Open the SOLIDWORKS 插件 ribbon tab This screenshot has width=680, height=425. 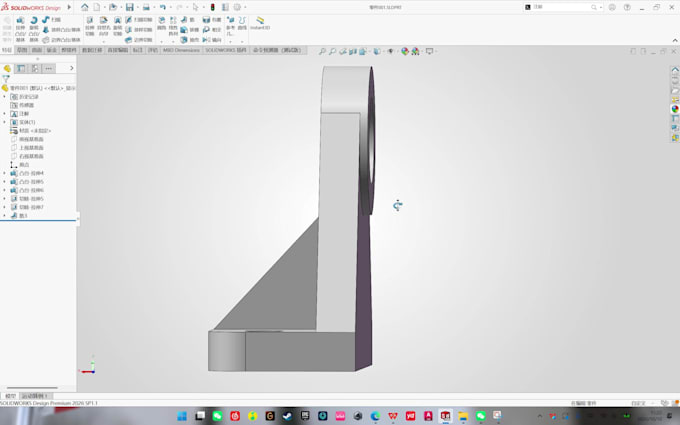(x=226, y=50)
